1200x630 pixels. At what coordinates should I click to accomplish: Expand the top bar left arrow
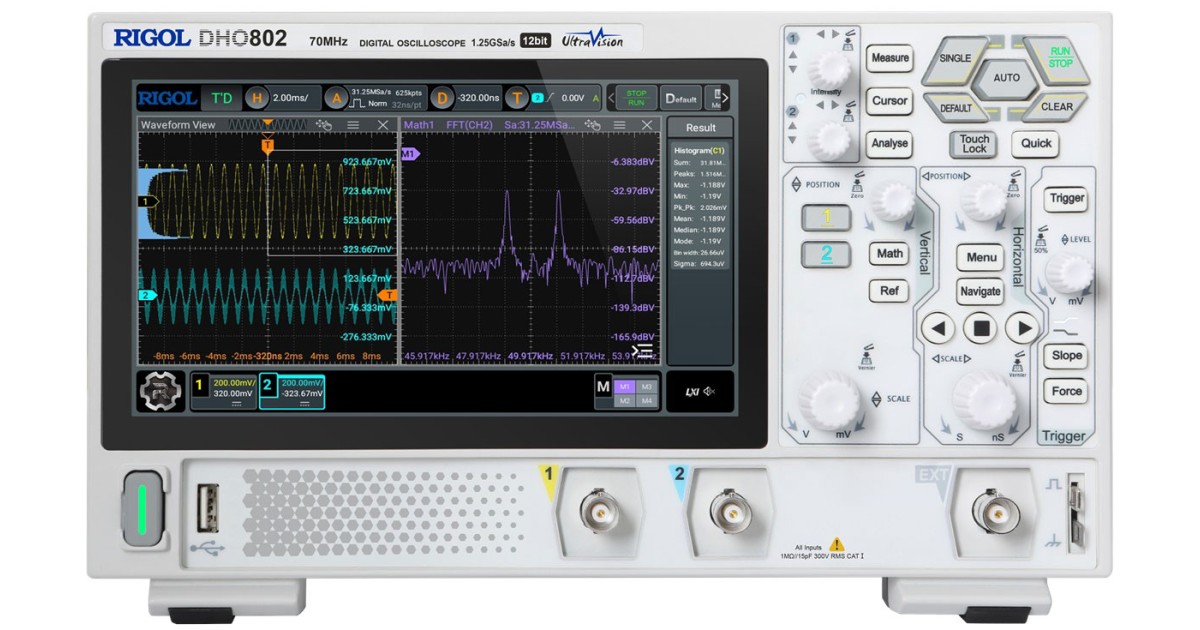click(611, 98)
